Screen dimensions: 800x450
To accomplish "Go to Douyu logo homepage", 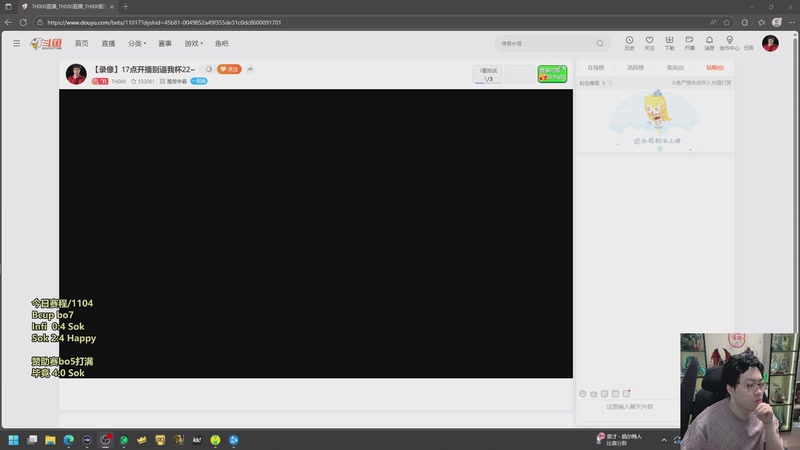I will tap(46, 43).
